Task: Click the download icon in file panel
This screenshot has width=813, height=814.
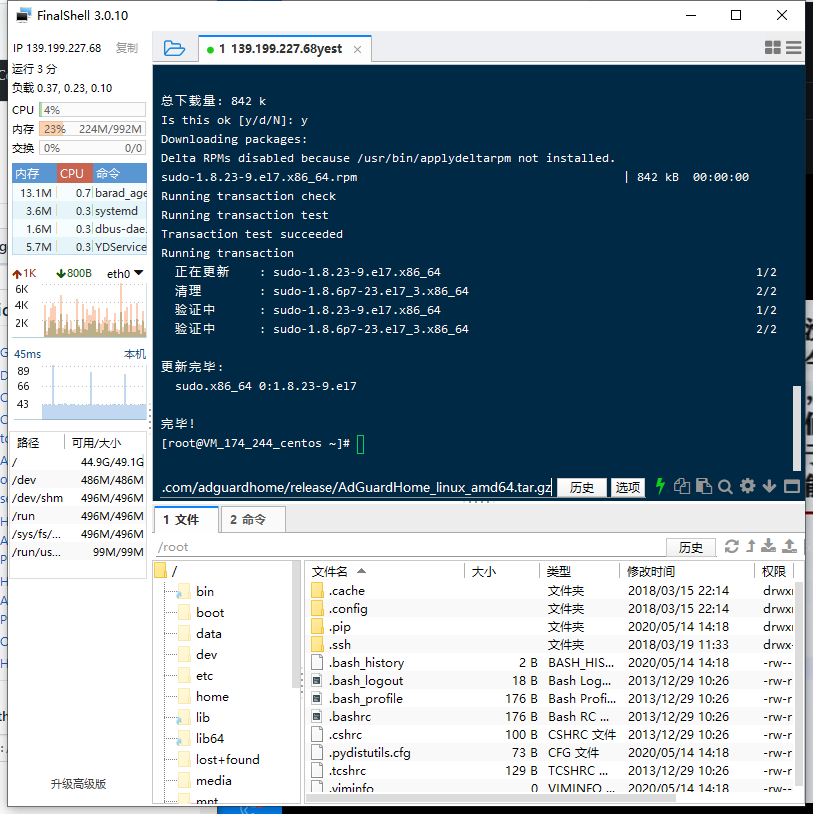Action: 768,546
